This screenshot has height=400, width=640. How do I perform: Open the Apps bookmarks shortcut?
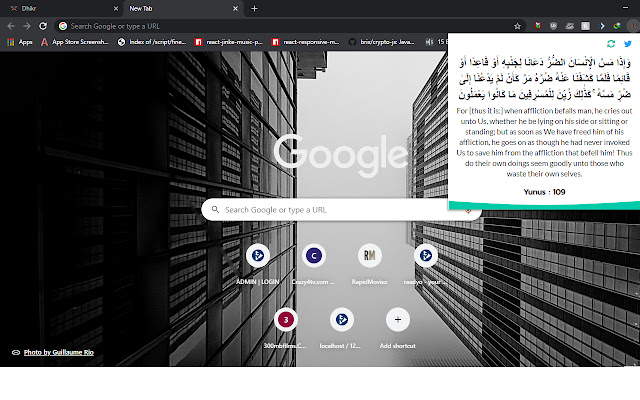[20, 42]
